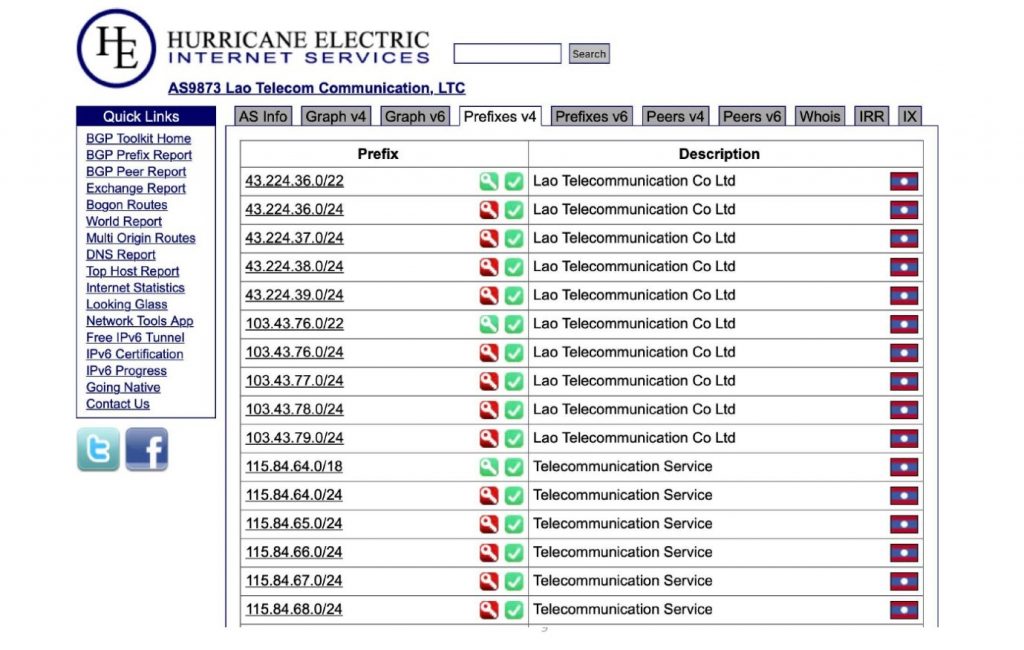Open the Peers v4 tab

pyautogui.click(x=675, y=116)
